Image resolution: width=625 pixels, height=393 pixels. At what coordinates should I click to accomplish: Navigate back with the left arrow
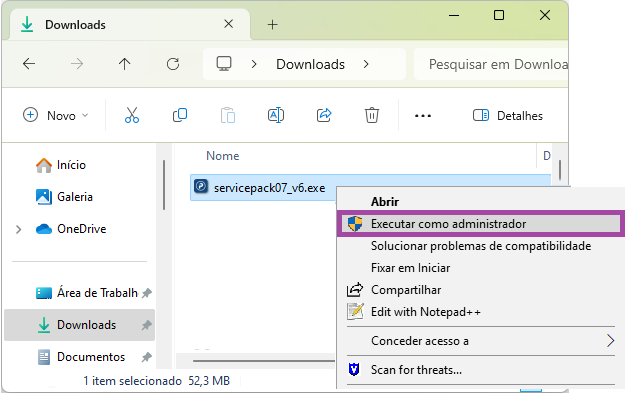[x=29, y=64]
